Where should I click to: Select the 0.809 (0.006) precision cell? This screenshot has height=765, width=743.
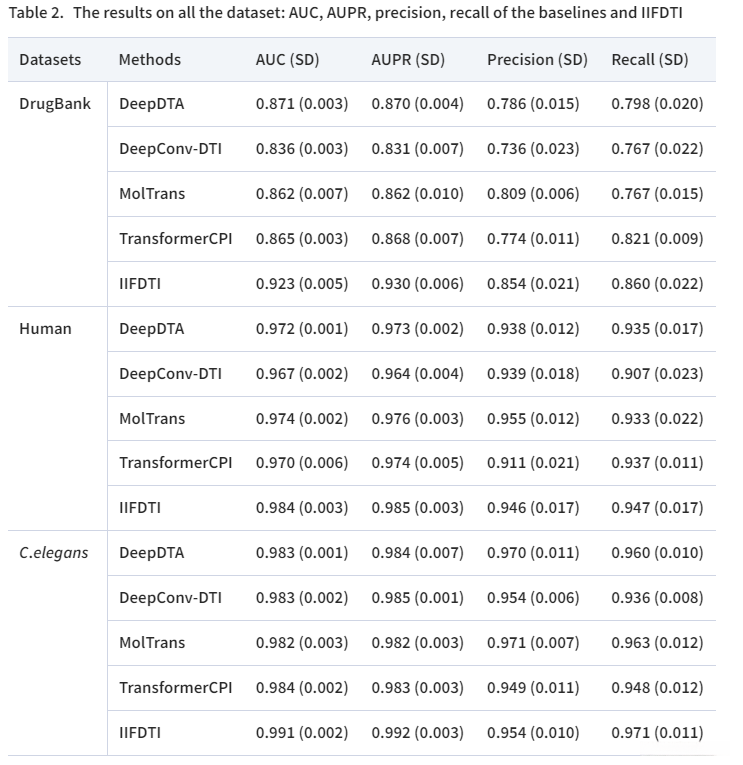click(x=533, y=194)
